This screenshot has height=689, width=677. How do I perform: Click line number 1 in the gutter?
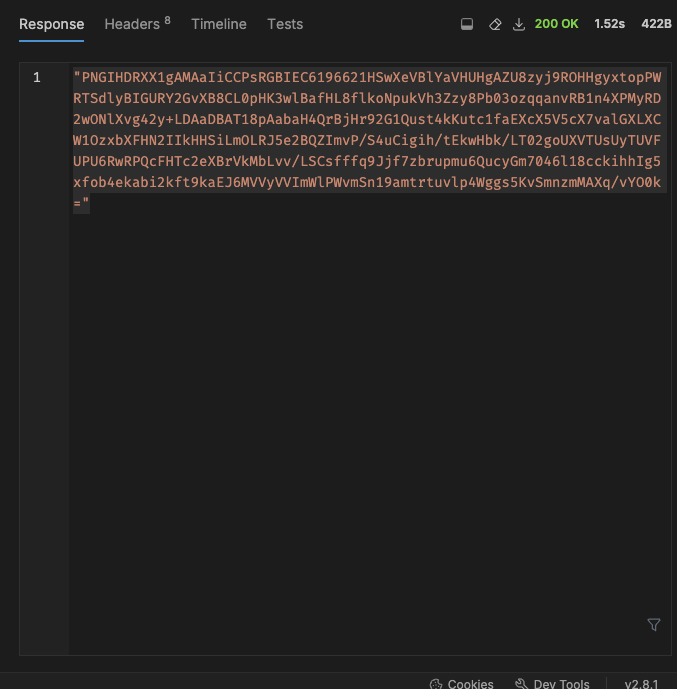point(37,78)
